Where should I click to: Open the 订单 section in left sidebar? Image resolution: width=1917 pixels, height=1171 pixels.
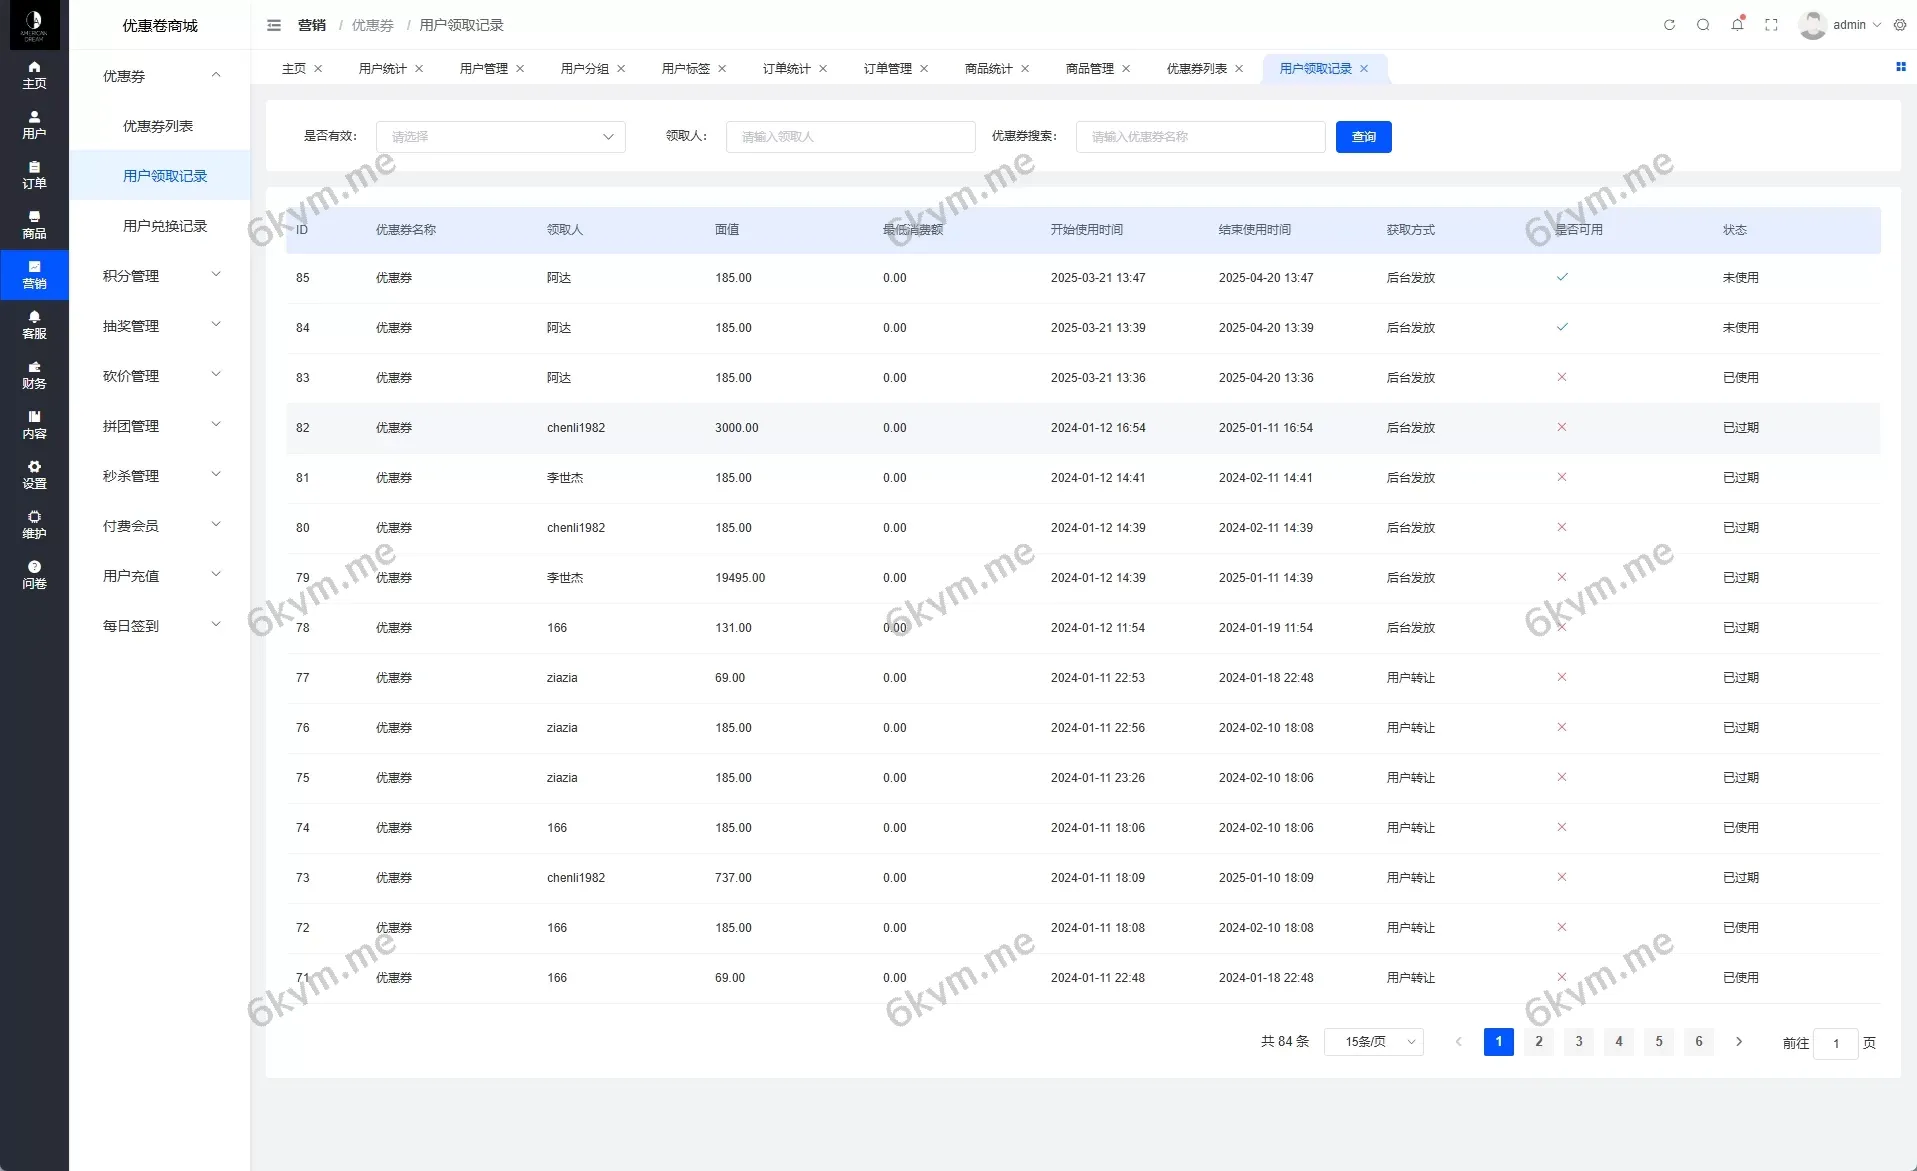point(34,175)
